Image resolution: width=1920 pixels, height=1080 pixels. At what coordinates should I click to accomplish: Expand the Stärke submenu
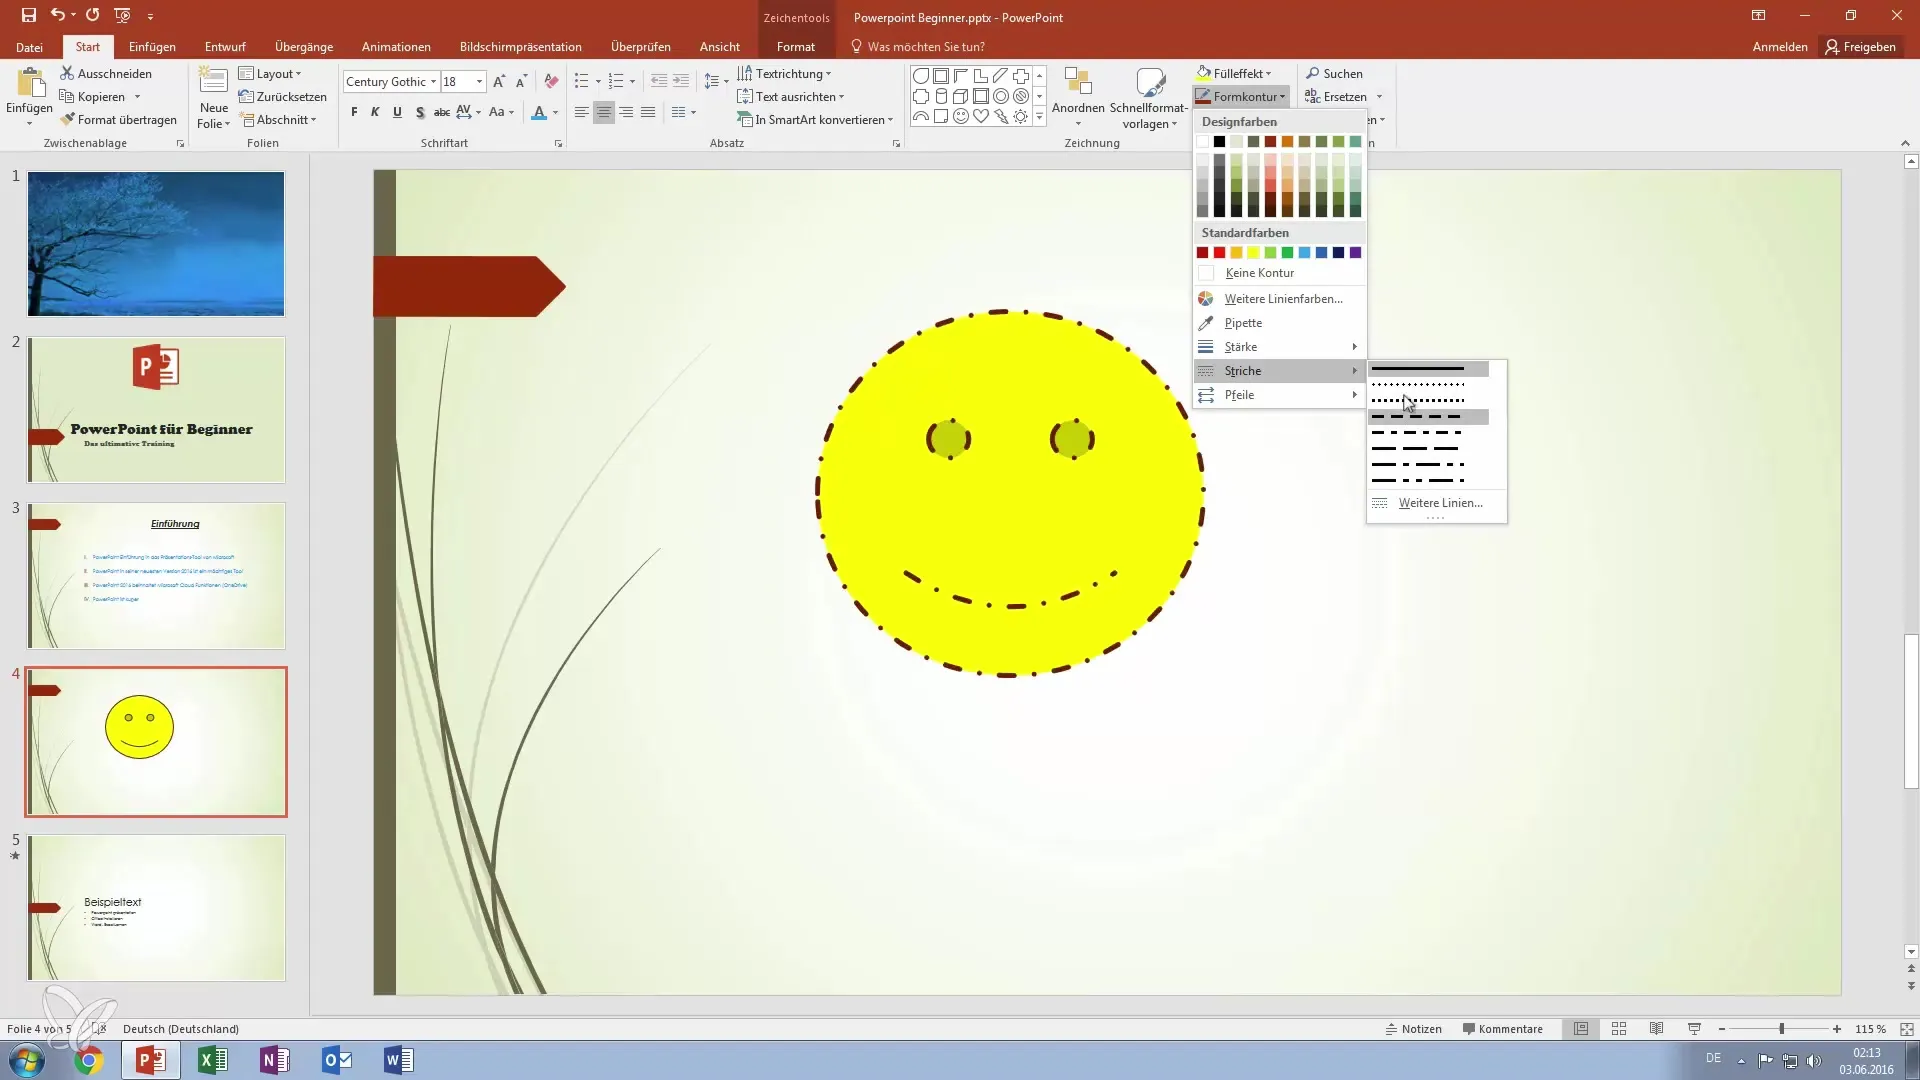point(1279,347)
